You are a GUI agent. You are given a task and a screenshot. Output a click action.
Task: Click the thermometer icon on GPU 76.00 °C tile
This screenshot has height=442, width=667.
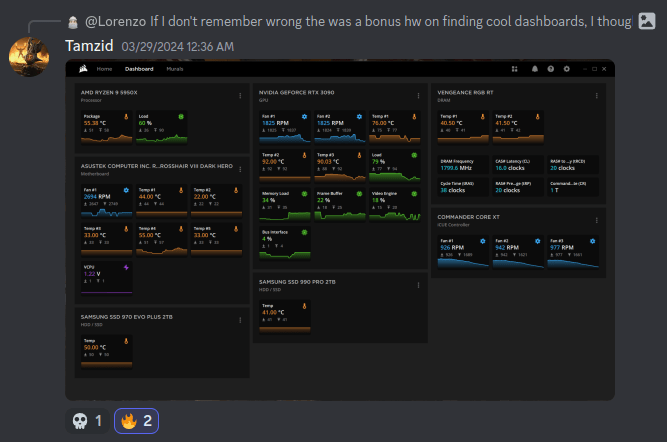tap(414, 117)
